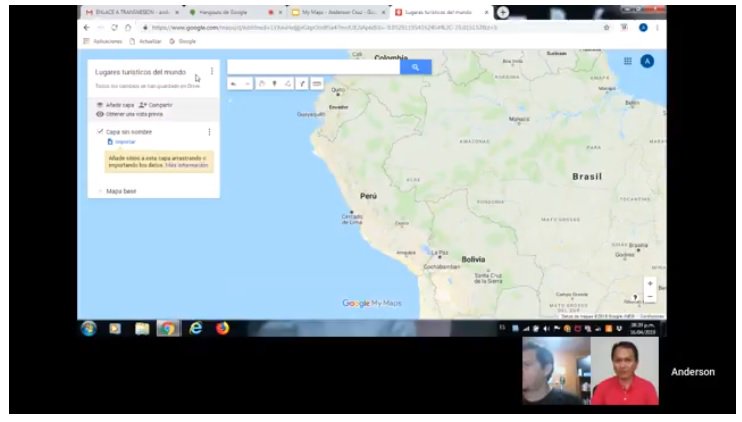Open Internet Explorer from taskbar
This screenshot has width=742, height=422.
[x=195, y=328]
